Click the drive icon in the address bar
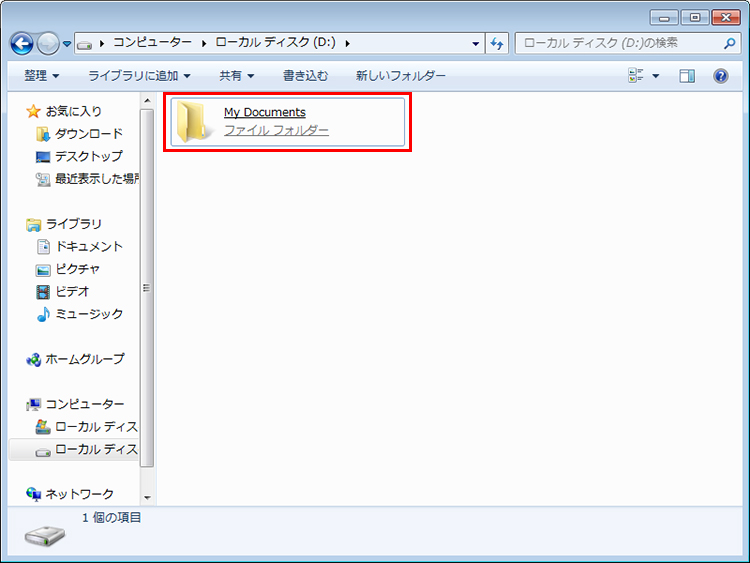 point(85,45)
